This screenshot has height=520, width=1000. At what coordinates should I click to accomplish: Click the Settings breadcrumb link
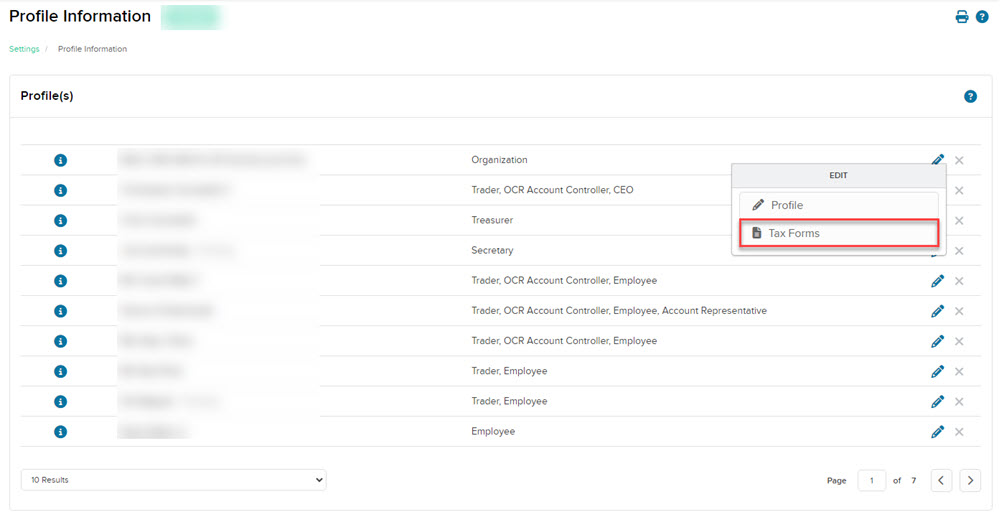(x=24, y=49)
